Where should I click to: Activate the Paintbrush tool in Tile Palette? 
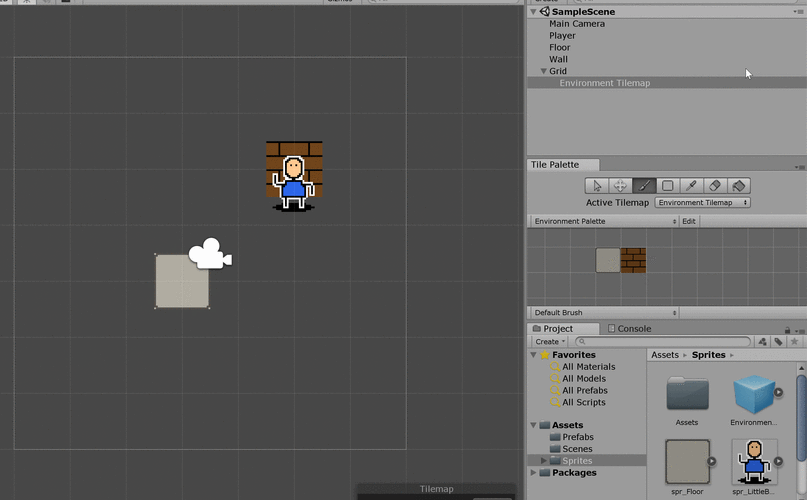(644, 185)
